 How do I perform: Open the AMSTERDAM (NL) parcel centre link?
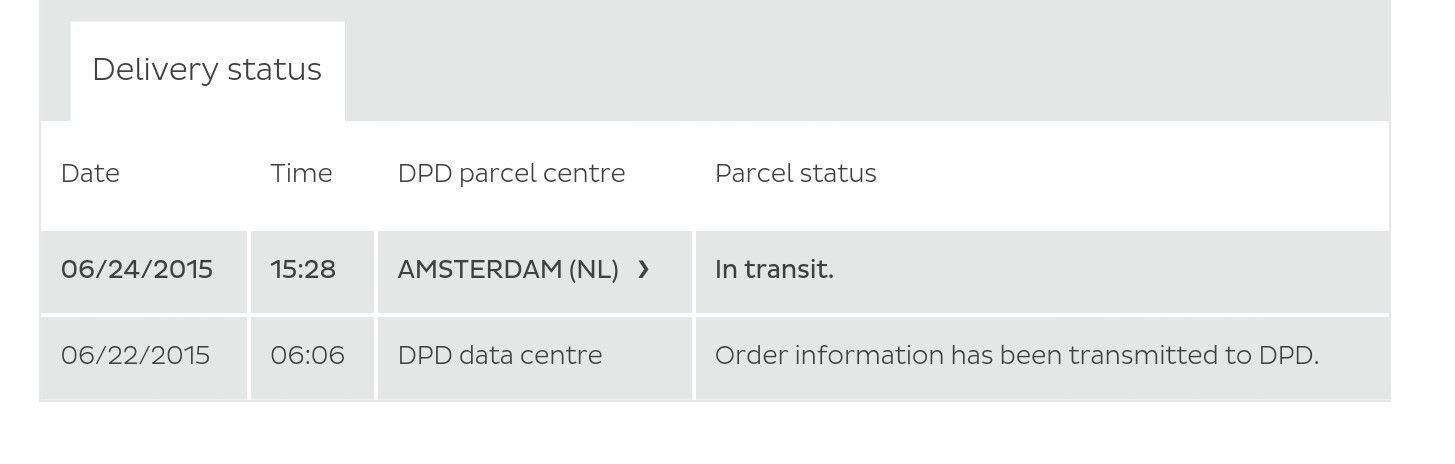pos(508,270)
